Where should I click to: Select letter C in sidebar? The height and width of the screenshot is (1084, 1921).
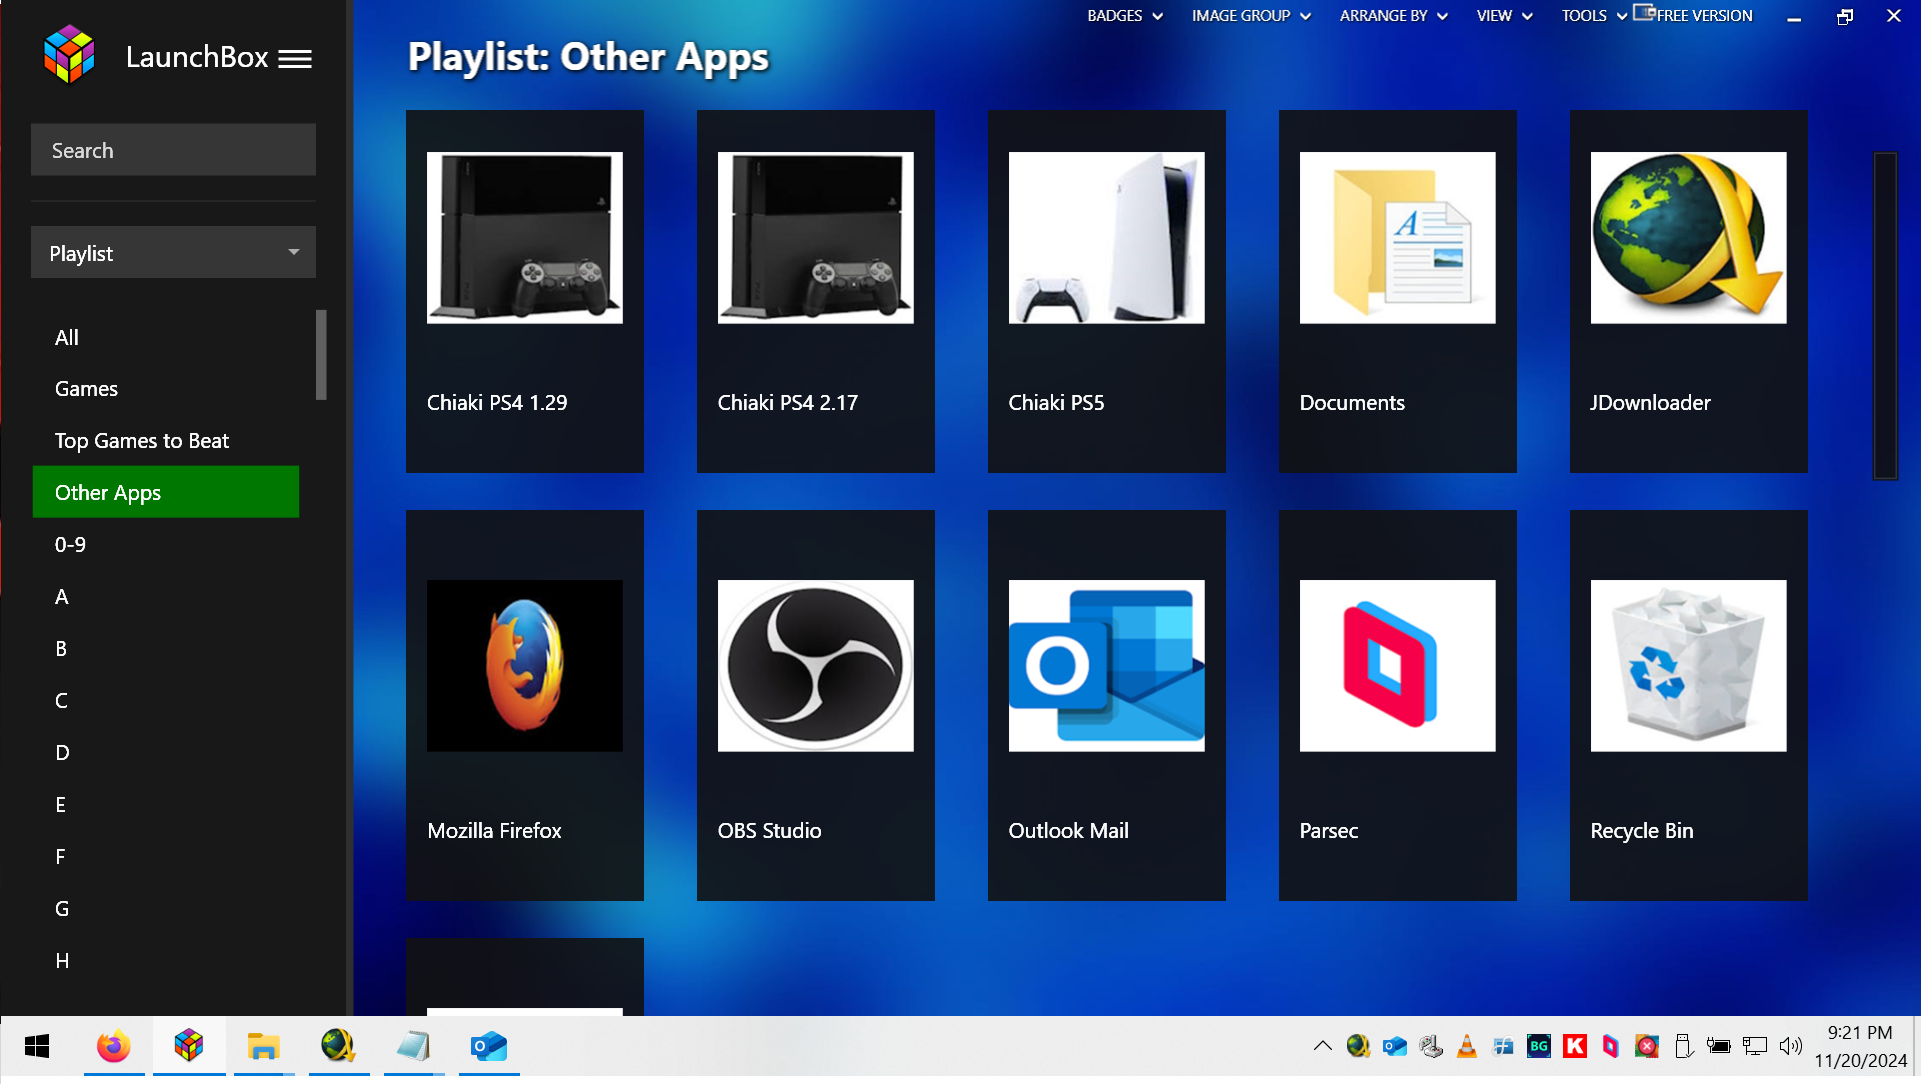tap(166, 700)
